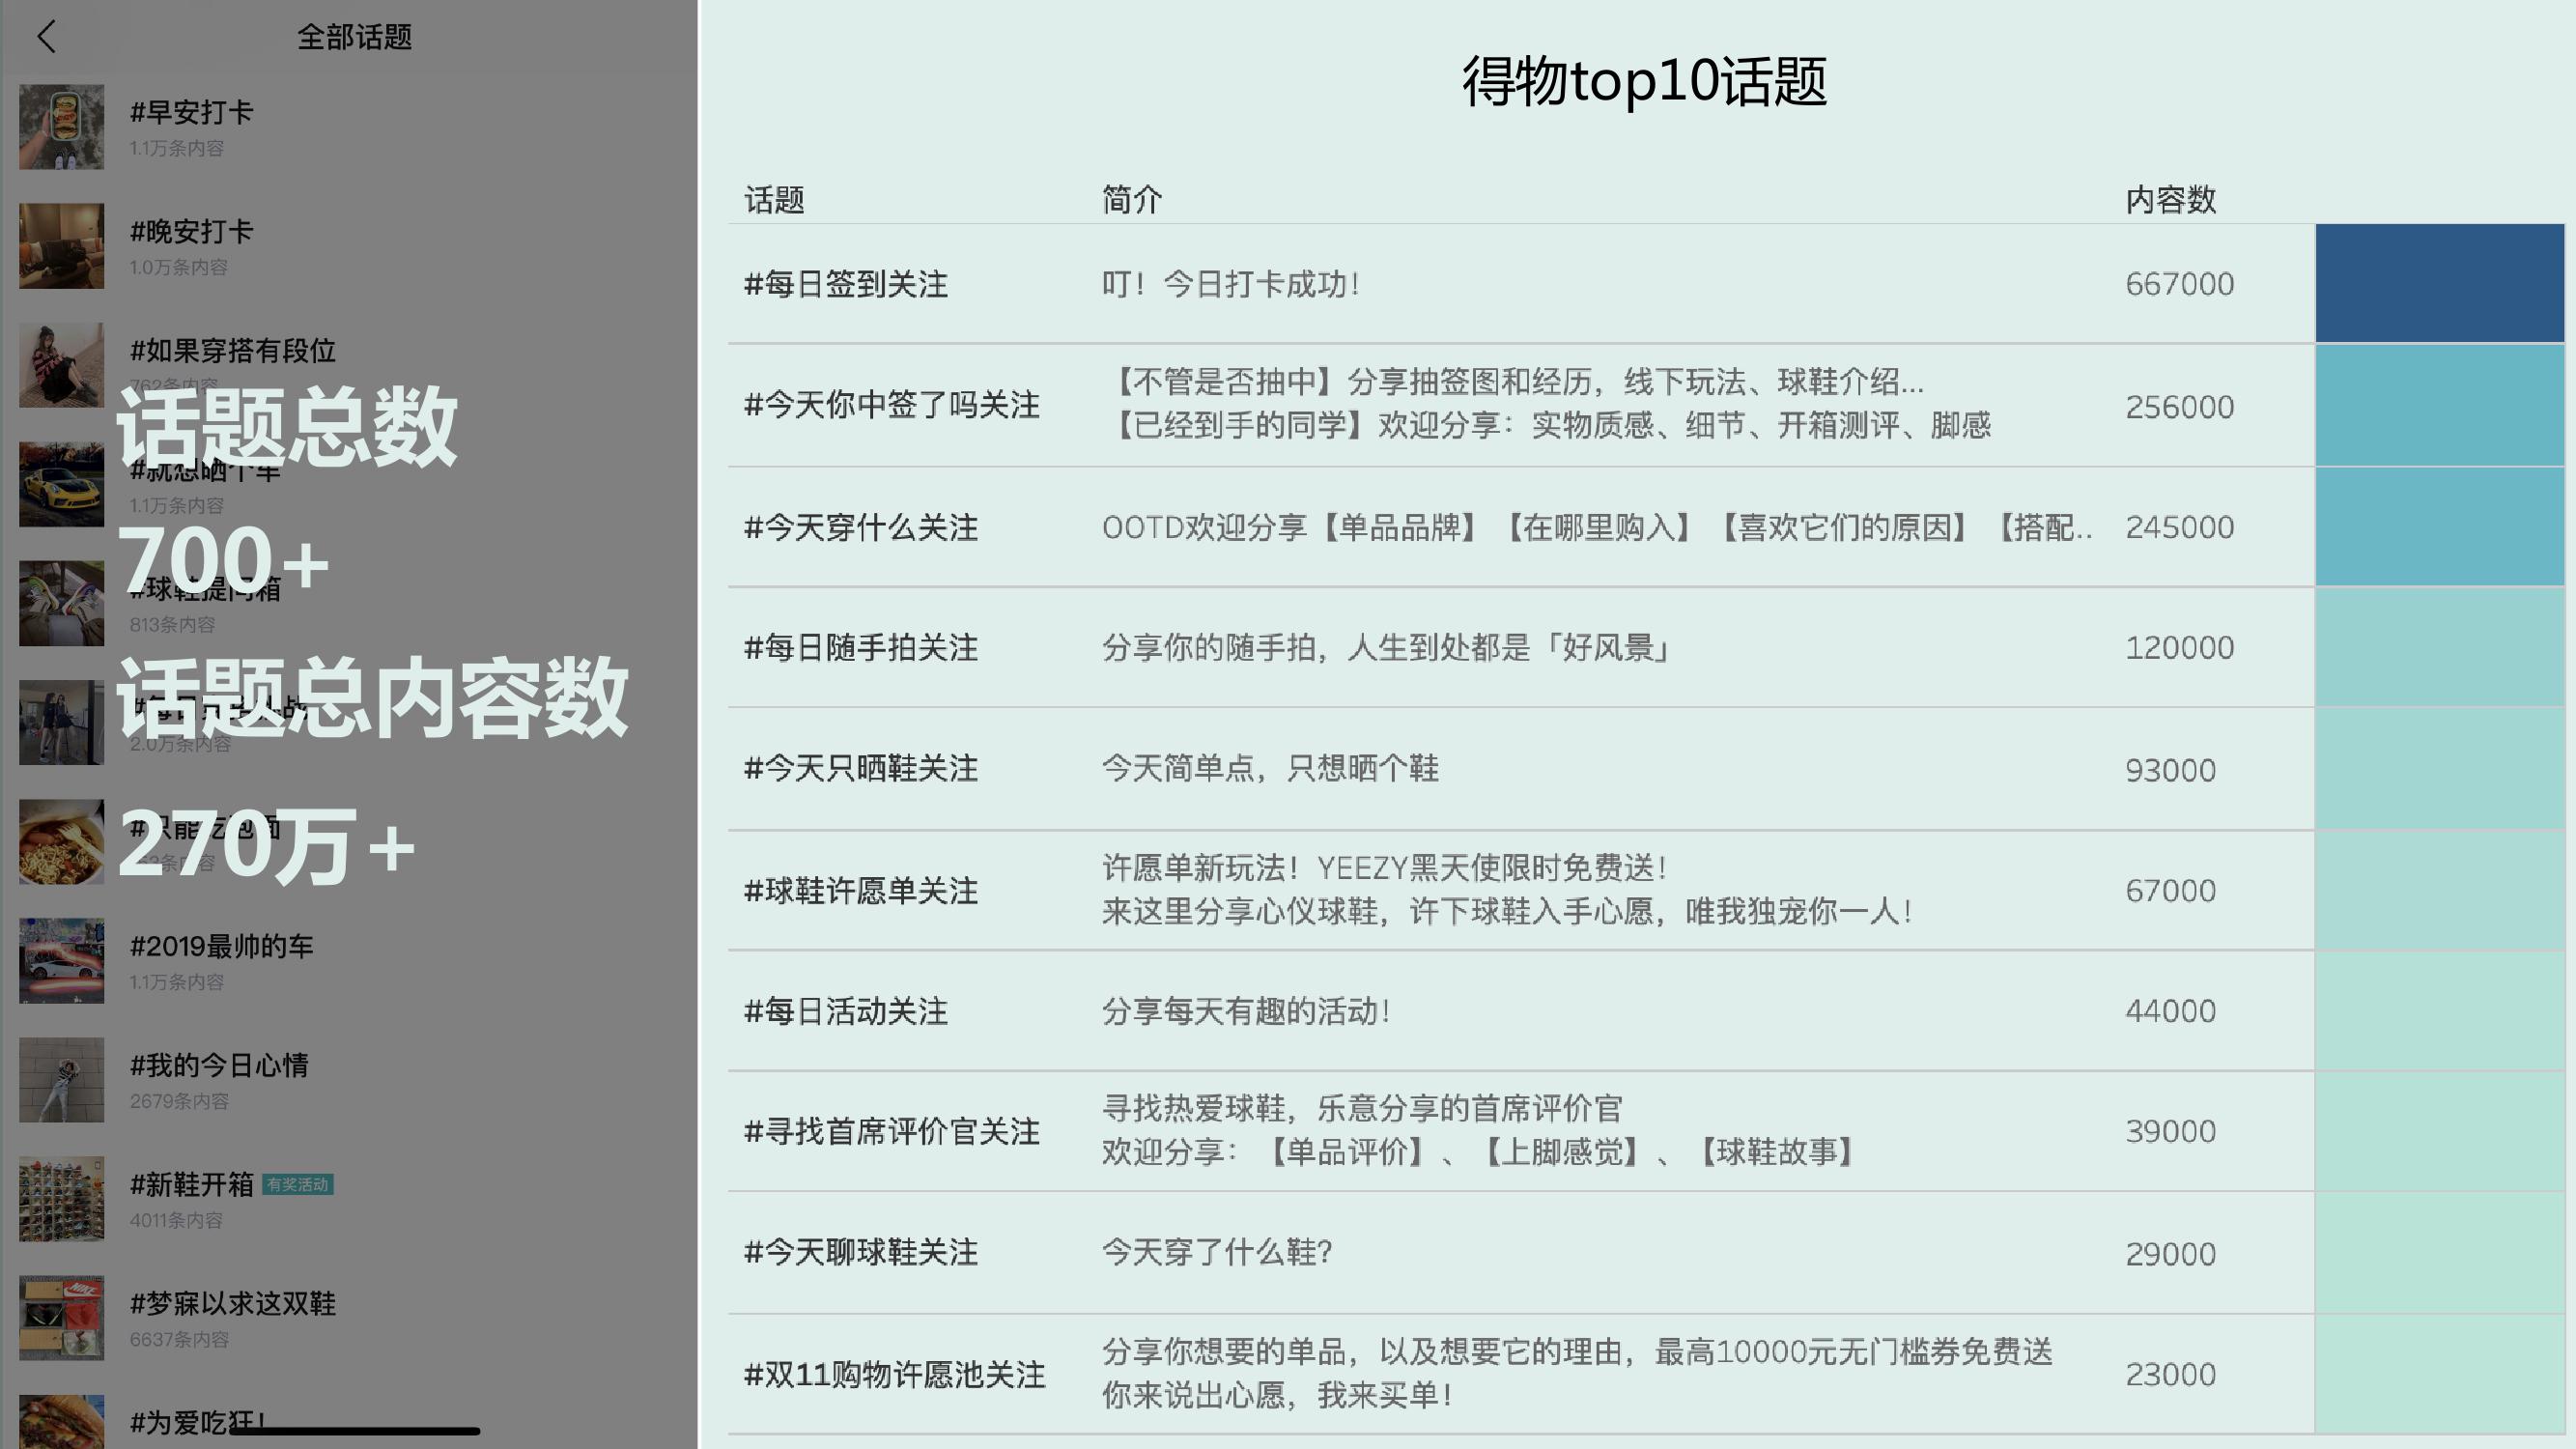2576x1449 pixels.
Task: Open #早安打卡 topic thumbnail
Action: [61, 127]
